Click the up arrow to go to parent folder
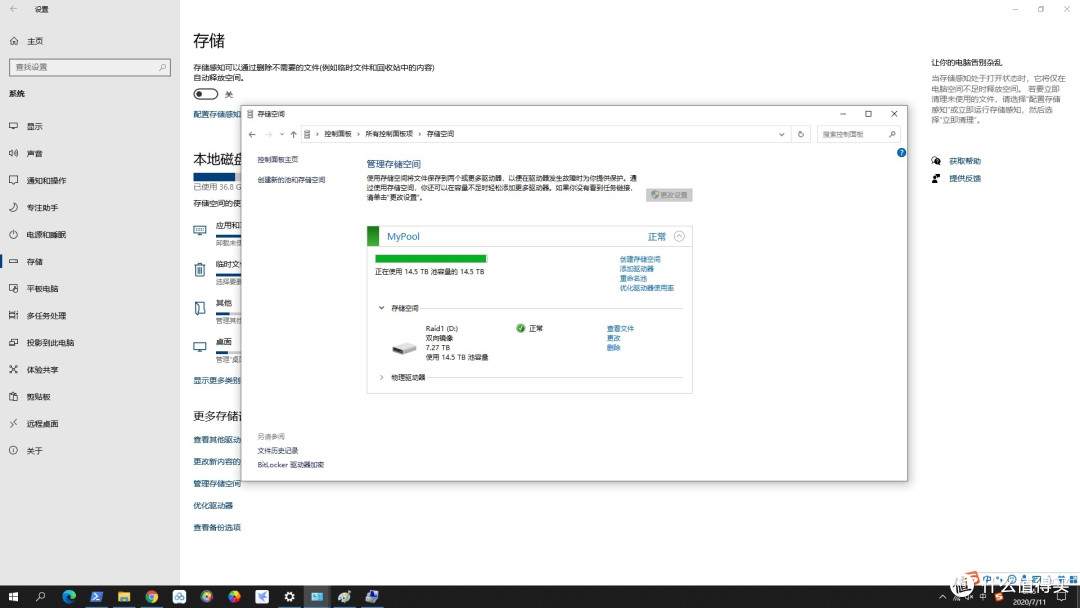 (x=293, y=134)
